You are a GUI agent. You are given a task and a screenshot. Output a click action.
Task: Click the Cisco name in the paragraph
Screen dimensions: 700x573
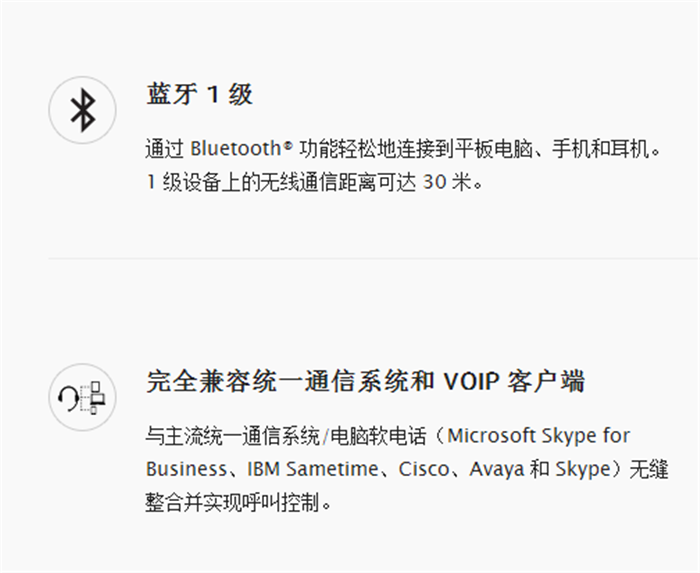(423, 469)
